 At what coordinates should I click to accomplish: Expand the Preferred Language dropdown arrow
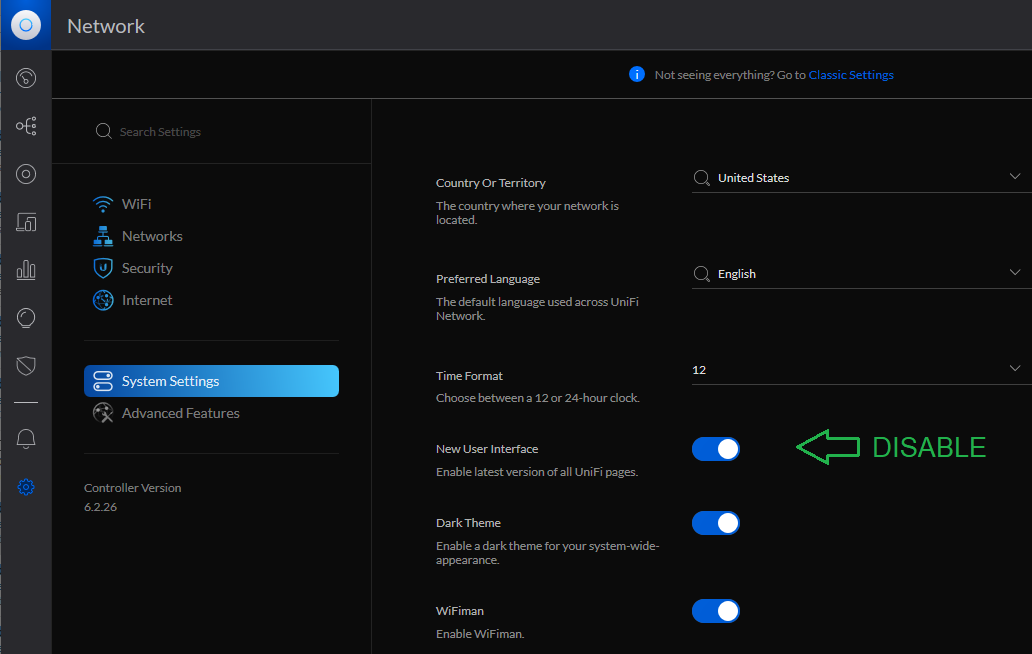[1015, 272]
